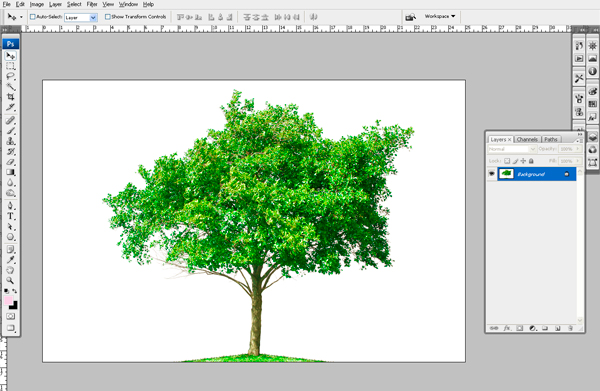Screen dimensions: 600x391
Task: Delete layer with trash icon
Action: [570, 328]
